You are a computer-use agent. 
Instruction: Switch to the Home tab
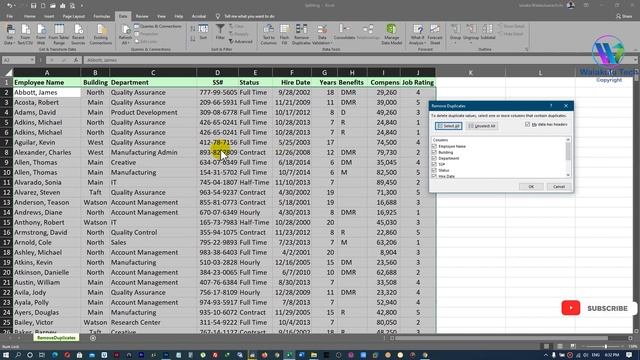coord(29,16)
